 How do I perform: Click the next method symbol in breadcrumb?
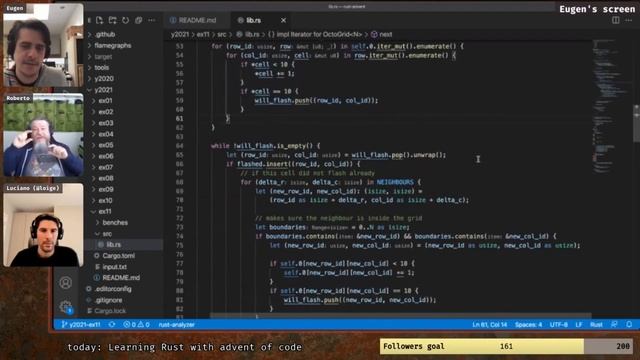[x=381, y=34]
